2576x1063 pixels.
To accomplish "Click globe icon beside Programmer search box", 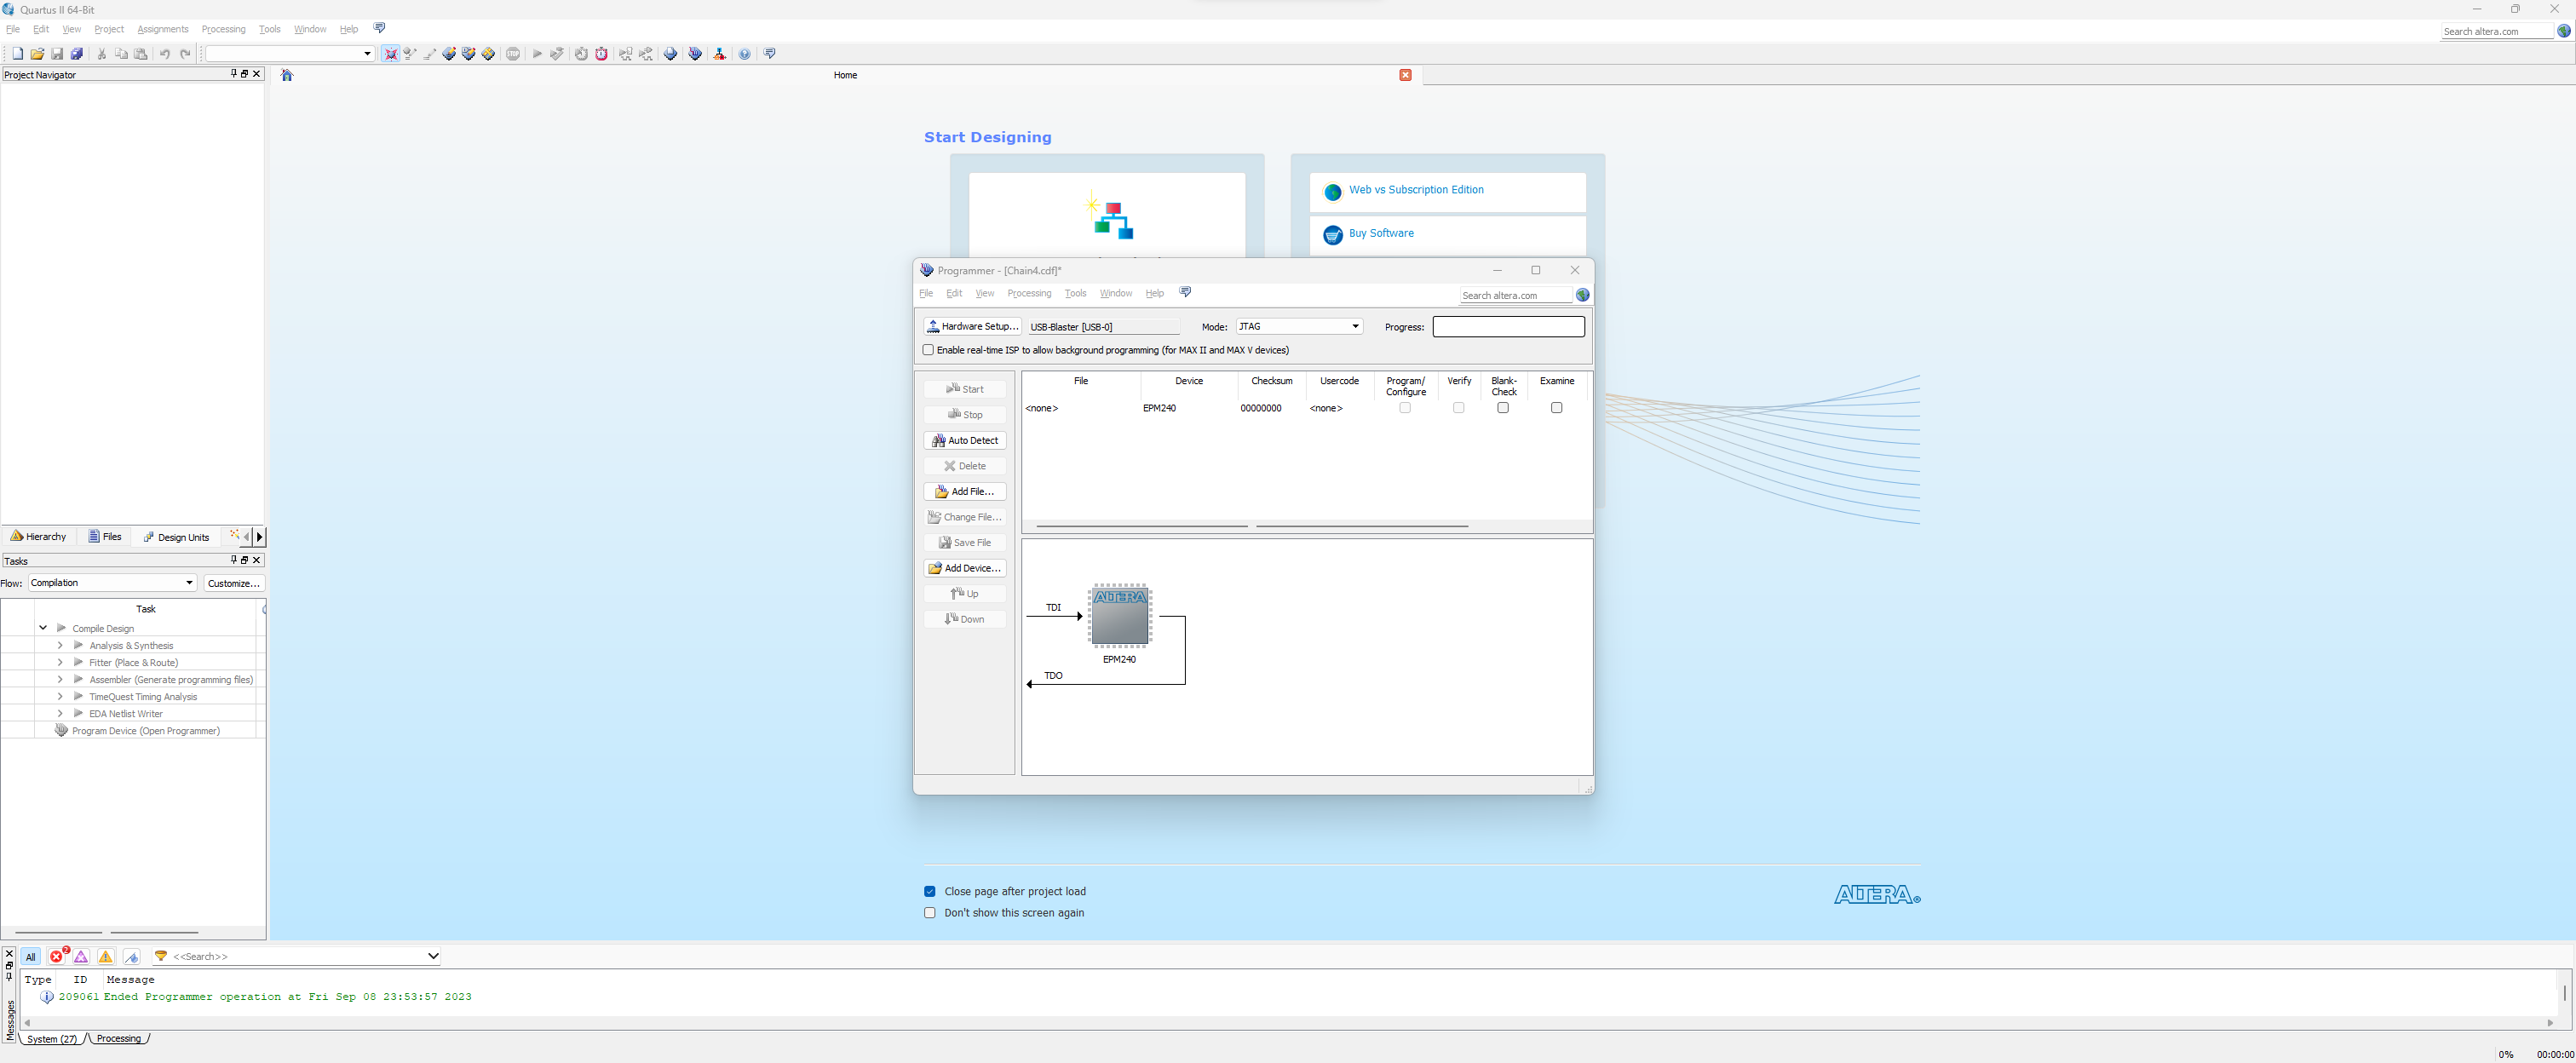I will (x=1582, y=295).
